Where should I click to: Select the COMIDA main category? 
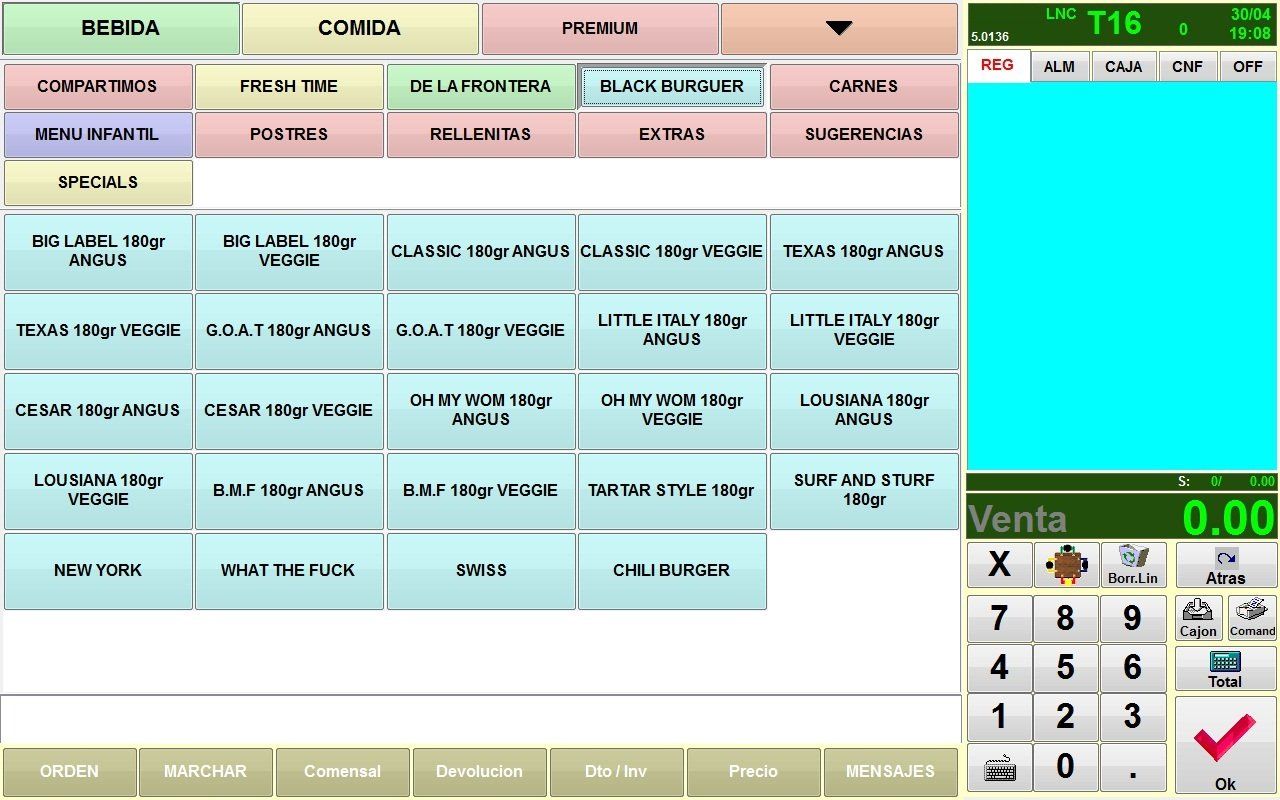[360, 29]
